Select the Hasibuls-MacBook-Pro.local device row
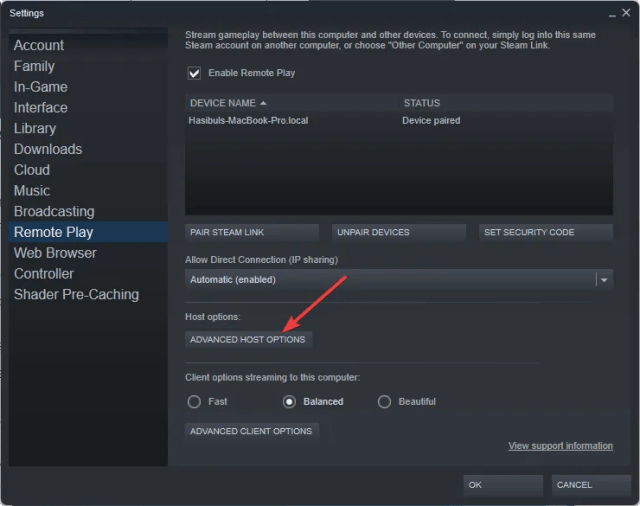The image size is (640, 506). tap(399, 121)
